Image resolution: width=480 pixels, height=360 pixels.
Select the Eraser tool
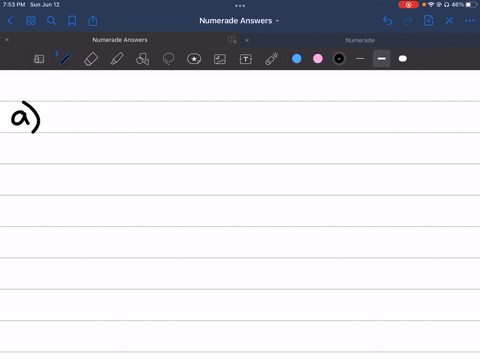tap(91, 59)
